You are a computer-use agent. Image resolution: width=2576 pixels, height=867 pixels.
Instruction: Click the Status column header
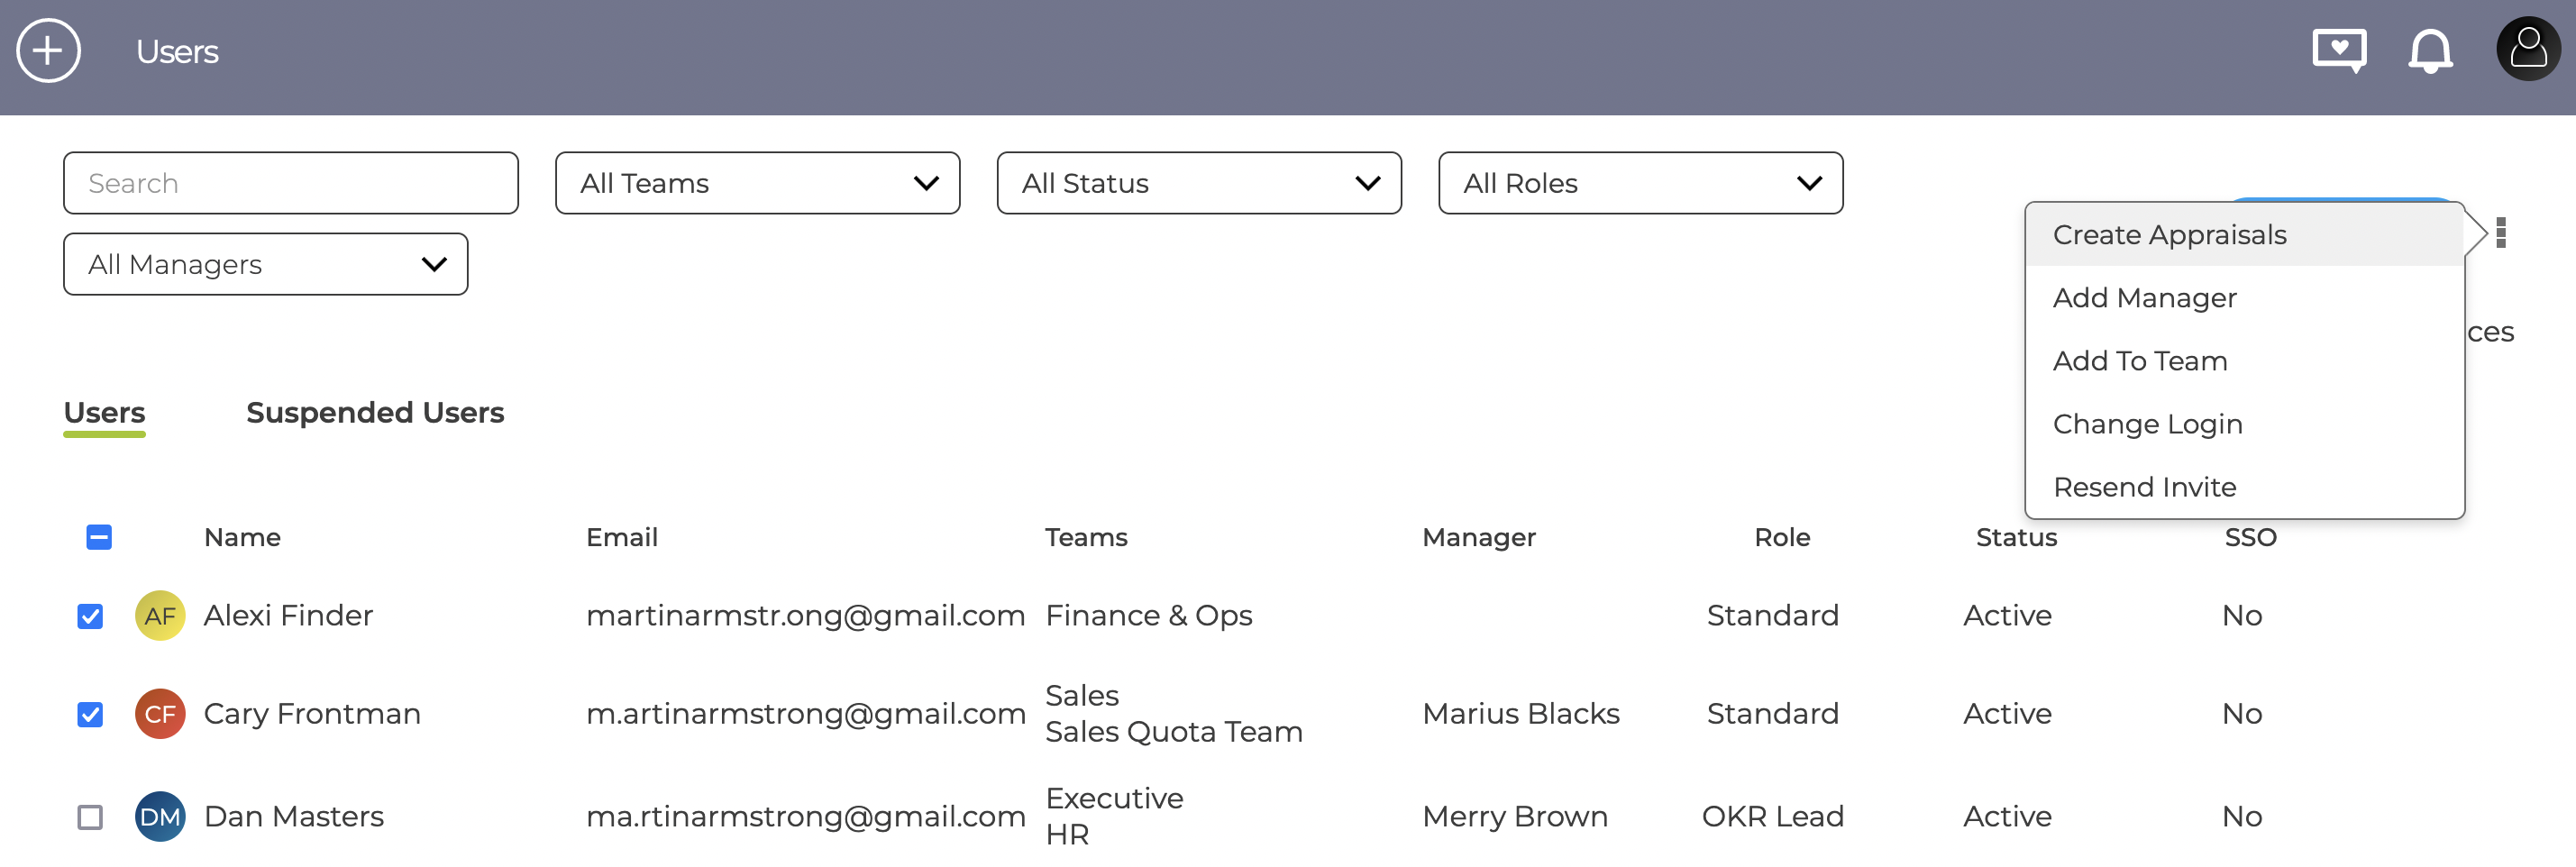pyautogui.click(x=2016, y=538)
